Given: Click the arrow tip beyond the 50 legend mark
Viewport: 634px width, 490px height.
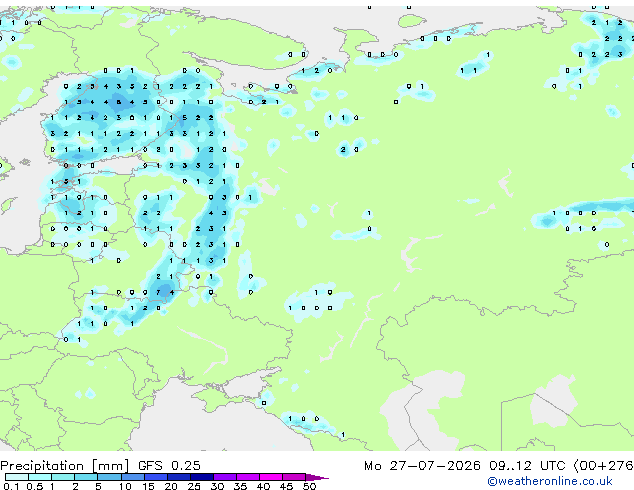Looking at the screenshot, I should click(317, 477).
